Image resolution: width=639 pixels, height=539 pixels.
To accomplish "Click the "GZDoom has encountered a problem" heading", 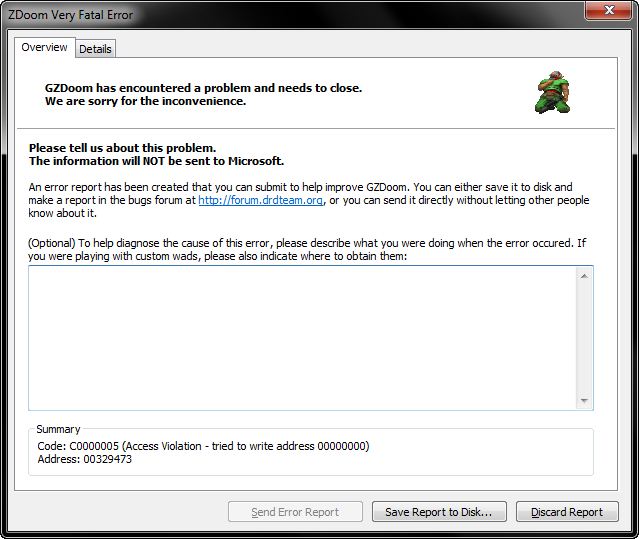I will click(x=203, y=88).
